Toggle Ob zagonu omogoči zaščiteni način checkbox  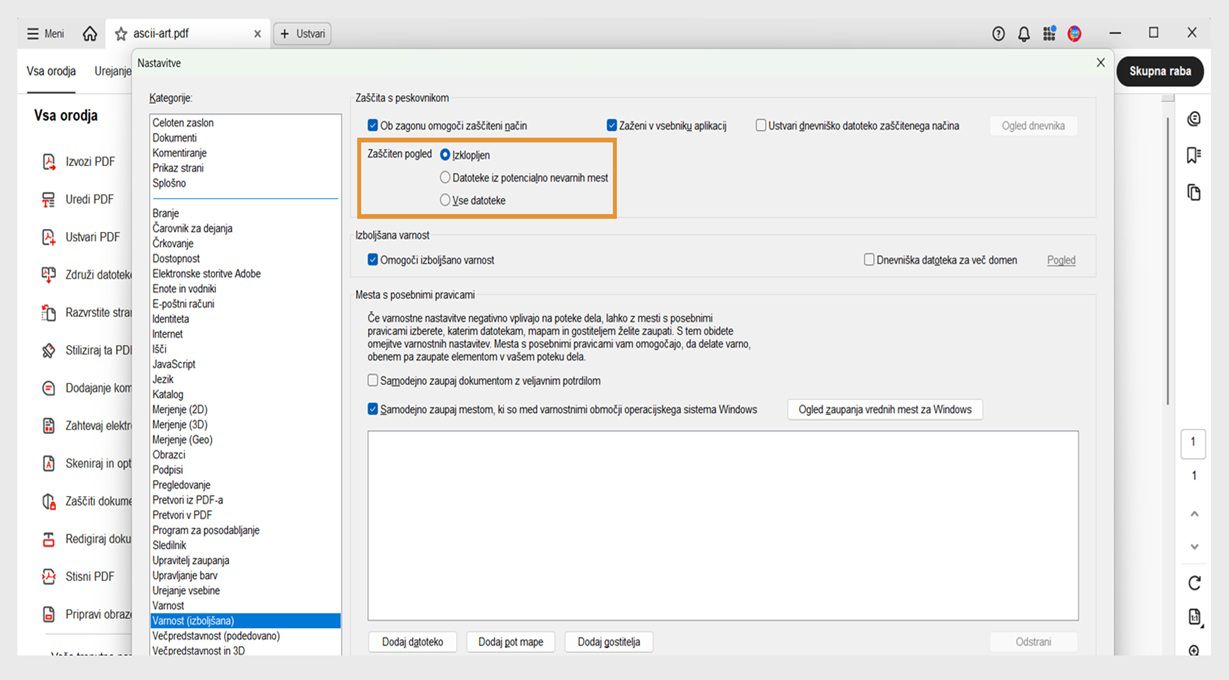[373, 126]
